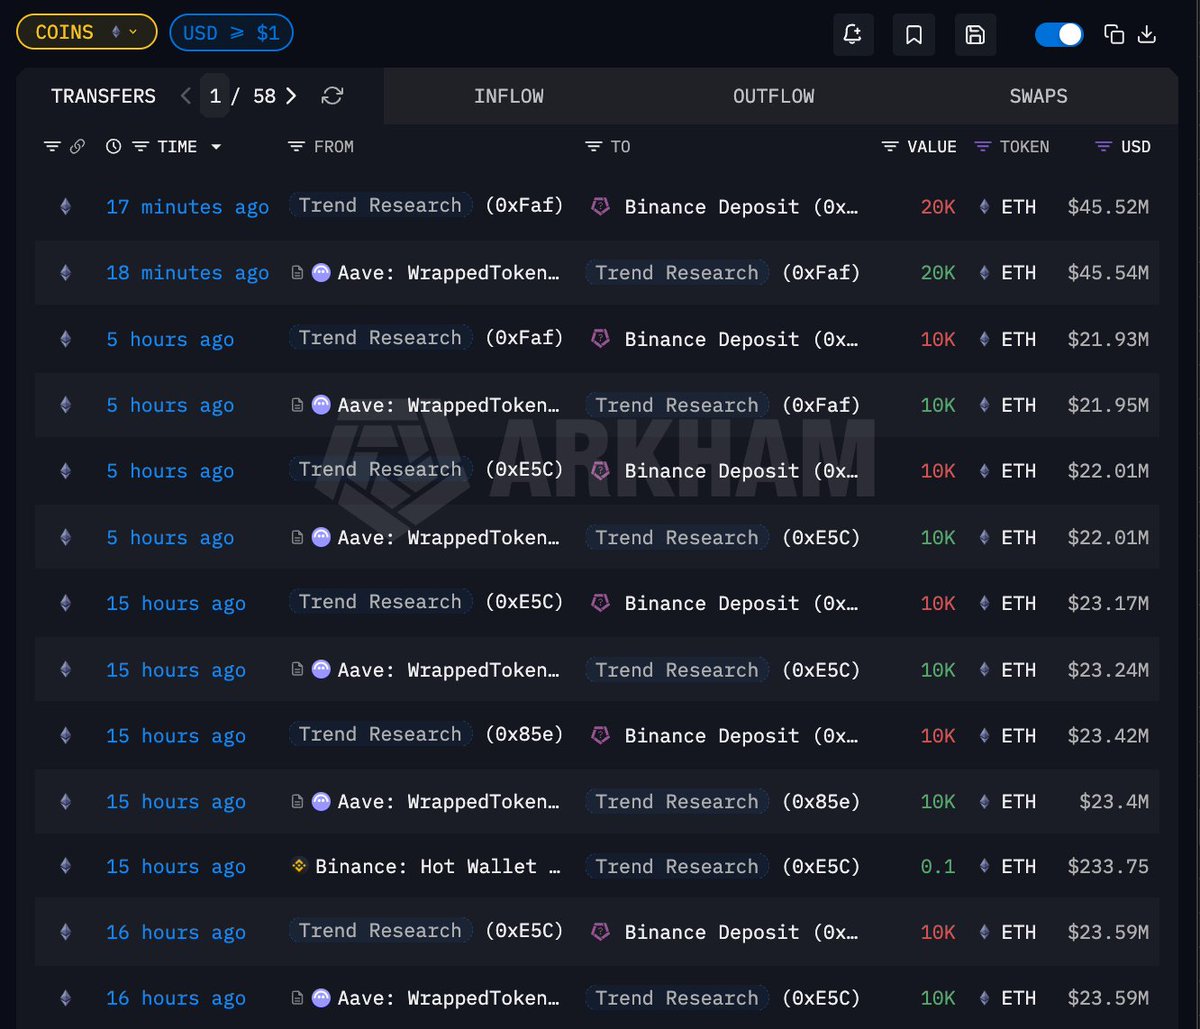This screenshot has height=1029, width=1200.
Task: Click the $21.93M USD value
Action: point(1108,339)
